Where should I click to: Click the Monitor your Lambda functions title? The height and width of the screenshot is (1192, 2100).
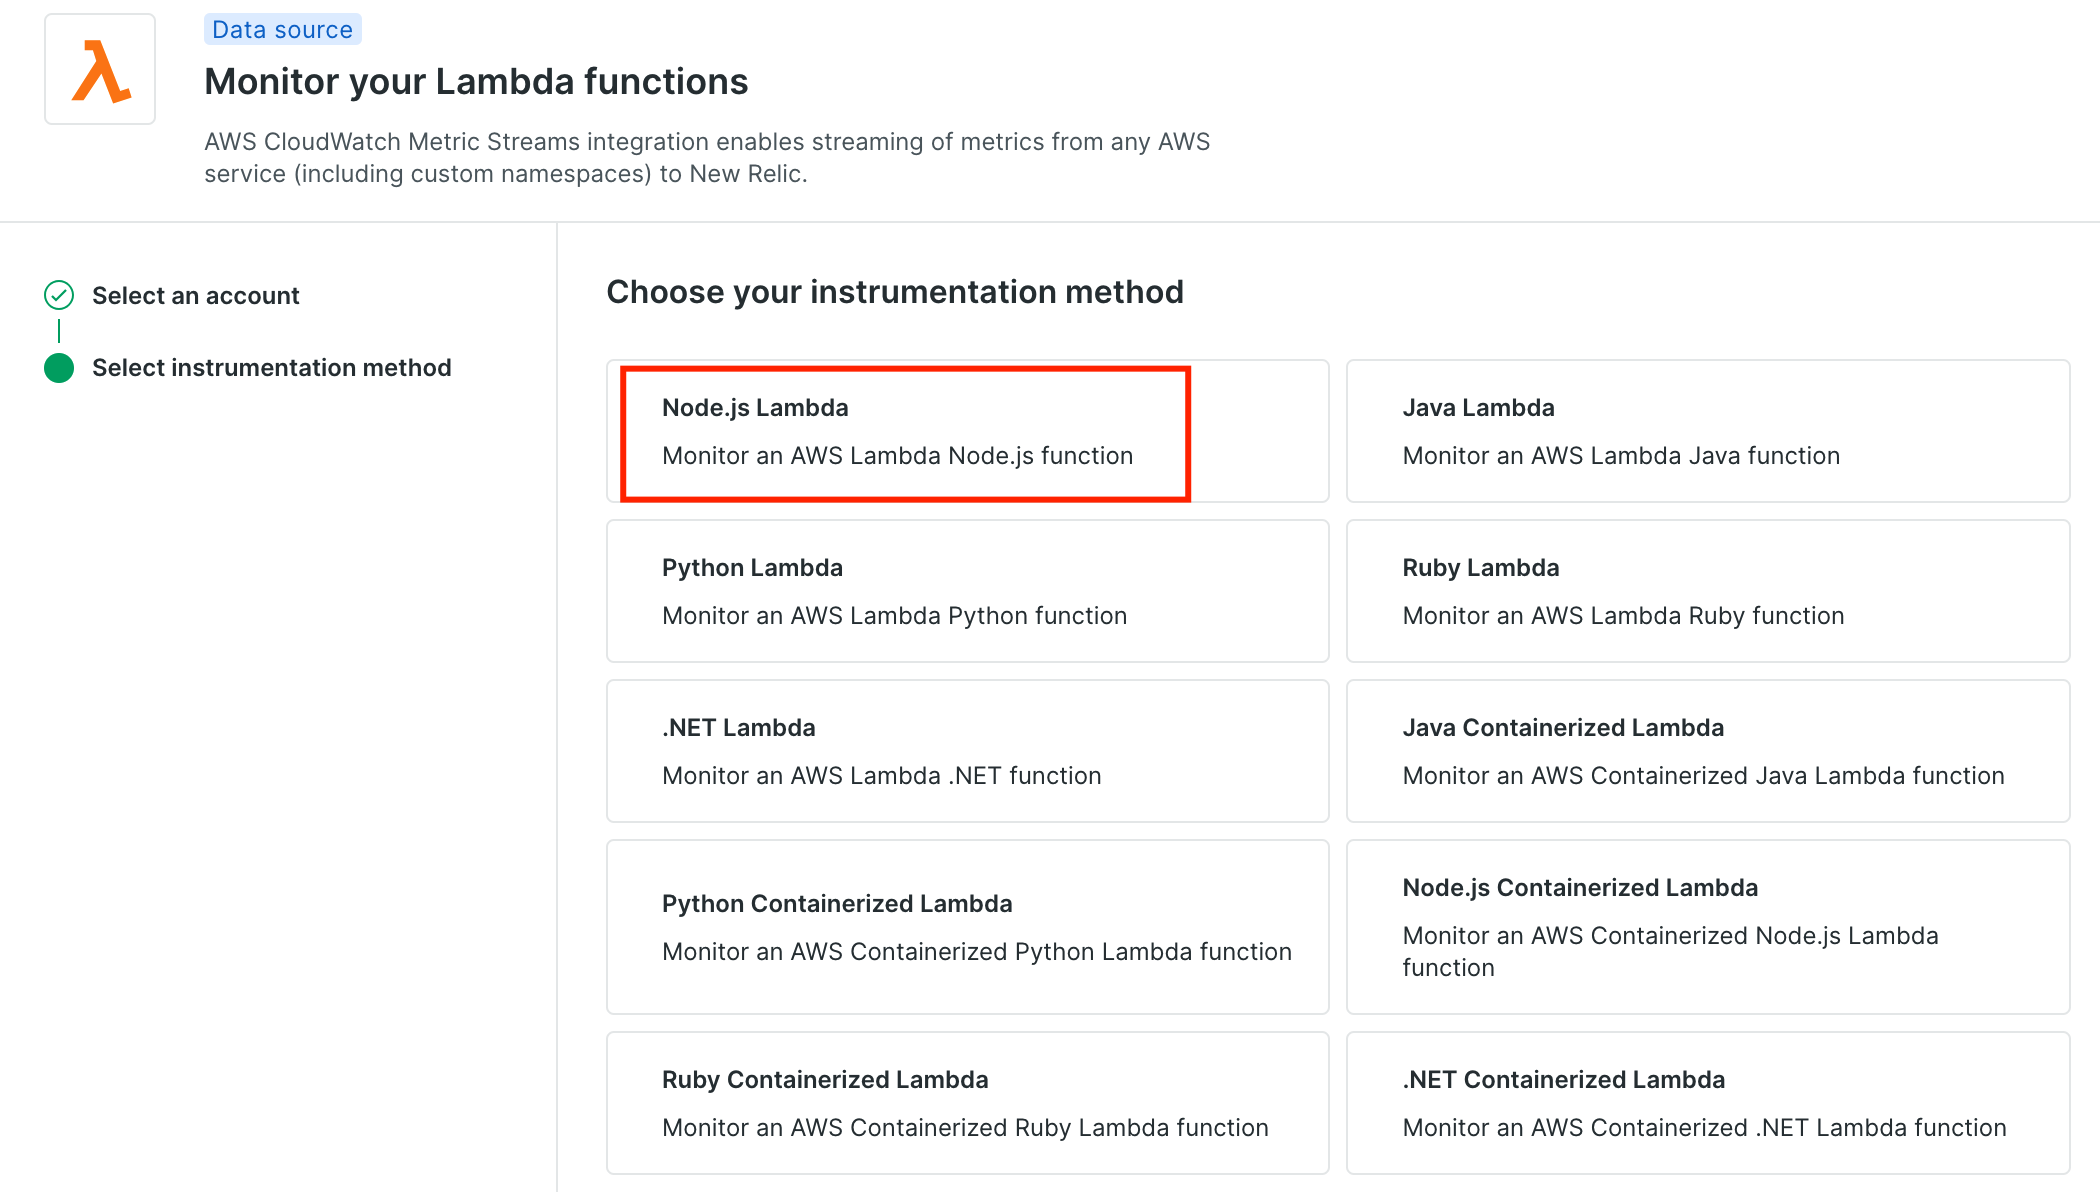click(x=475, y=81)
